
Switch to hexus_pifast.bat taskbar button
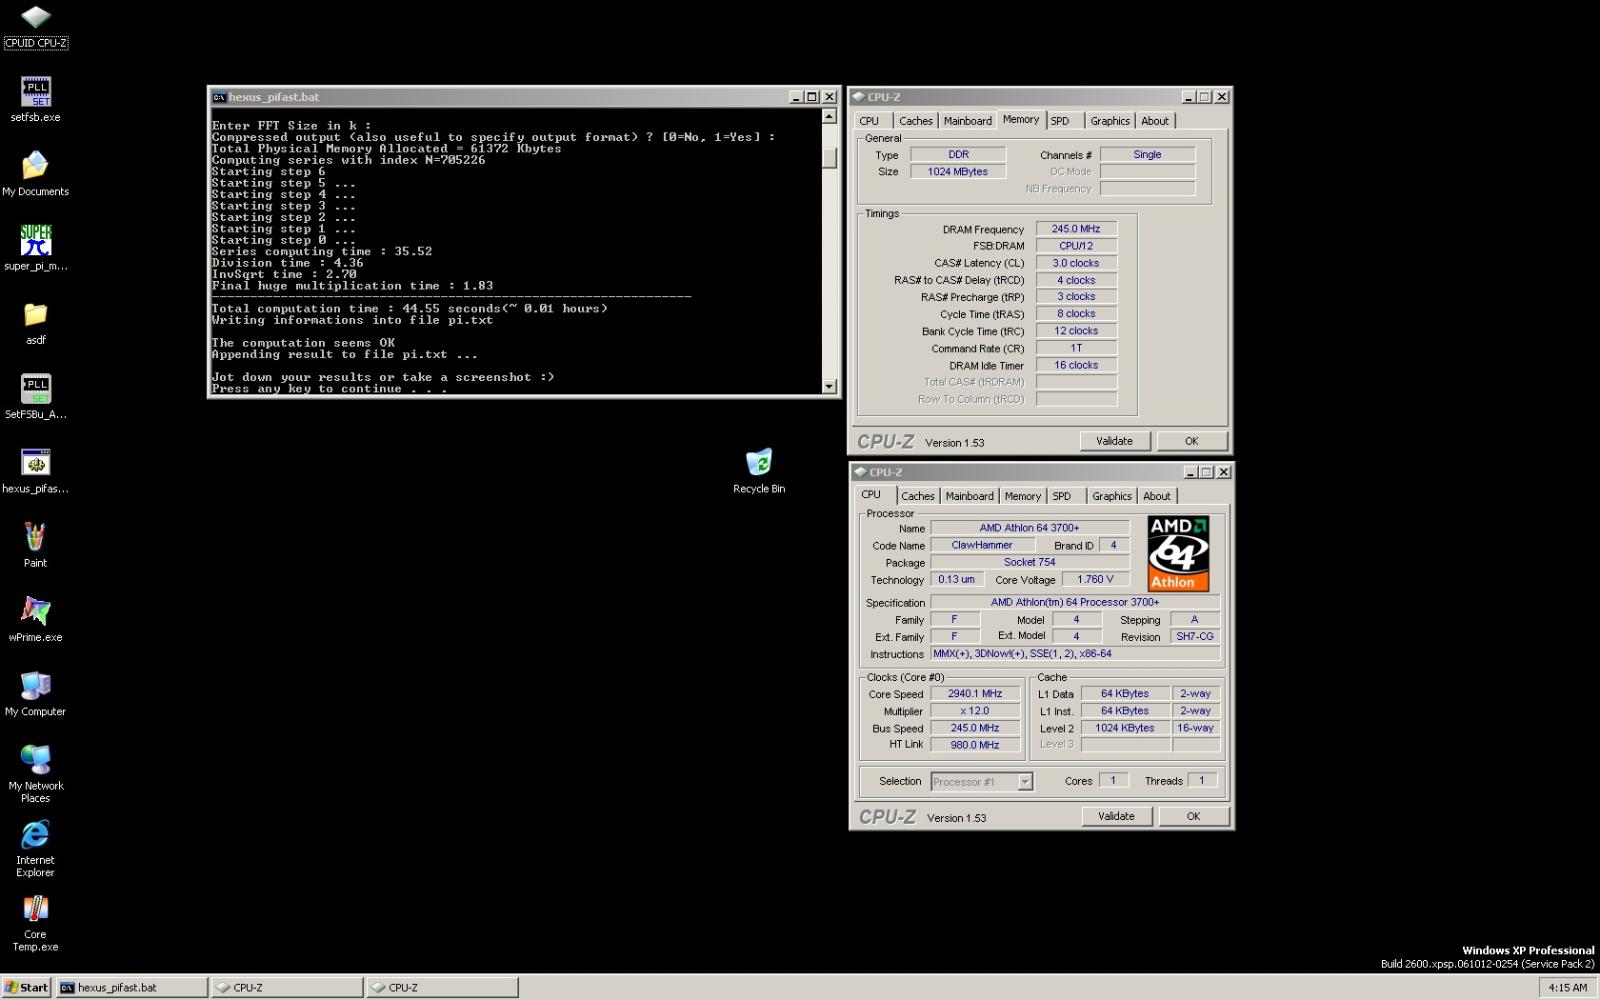pyautogui.click(x=132, y=987)
